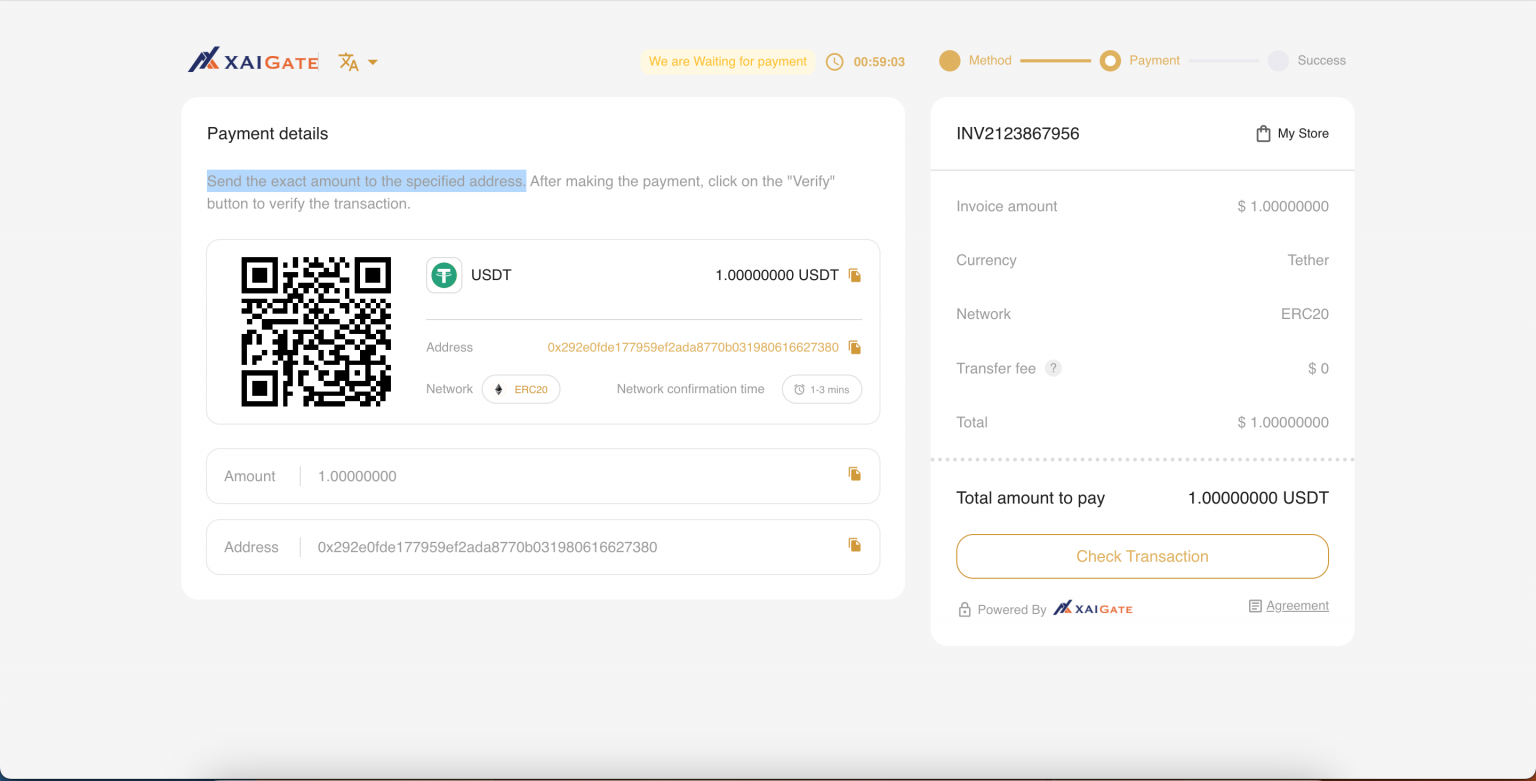Viewport: 1536px width, 781px height.
Task: Click the Agreement document icon
Action: [1255, 605]
